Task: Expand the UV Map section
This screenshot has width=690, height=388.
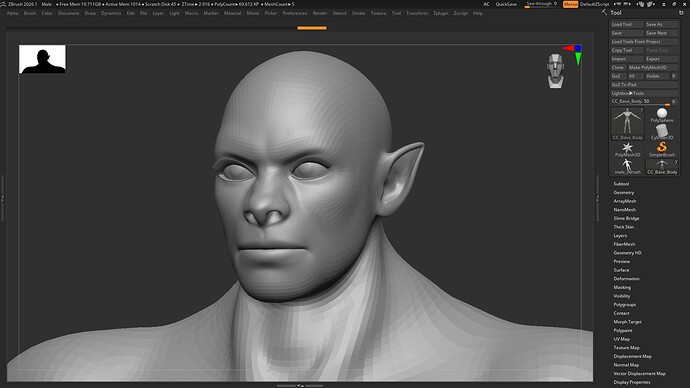Action: [x=621, y=339]
